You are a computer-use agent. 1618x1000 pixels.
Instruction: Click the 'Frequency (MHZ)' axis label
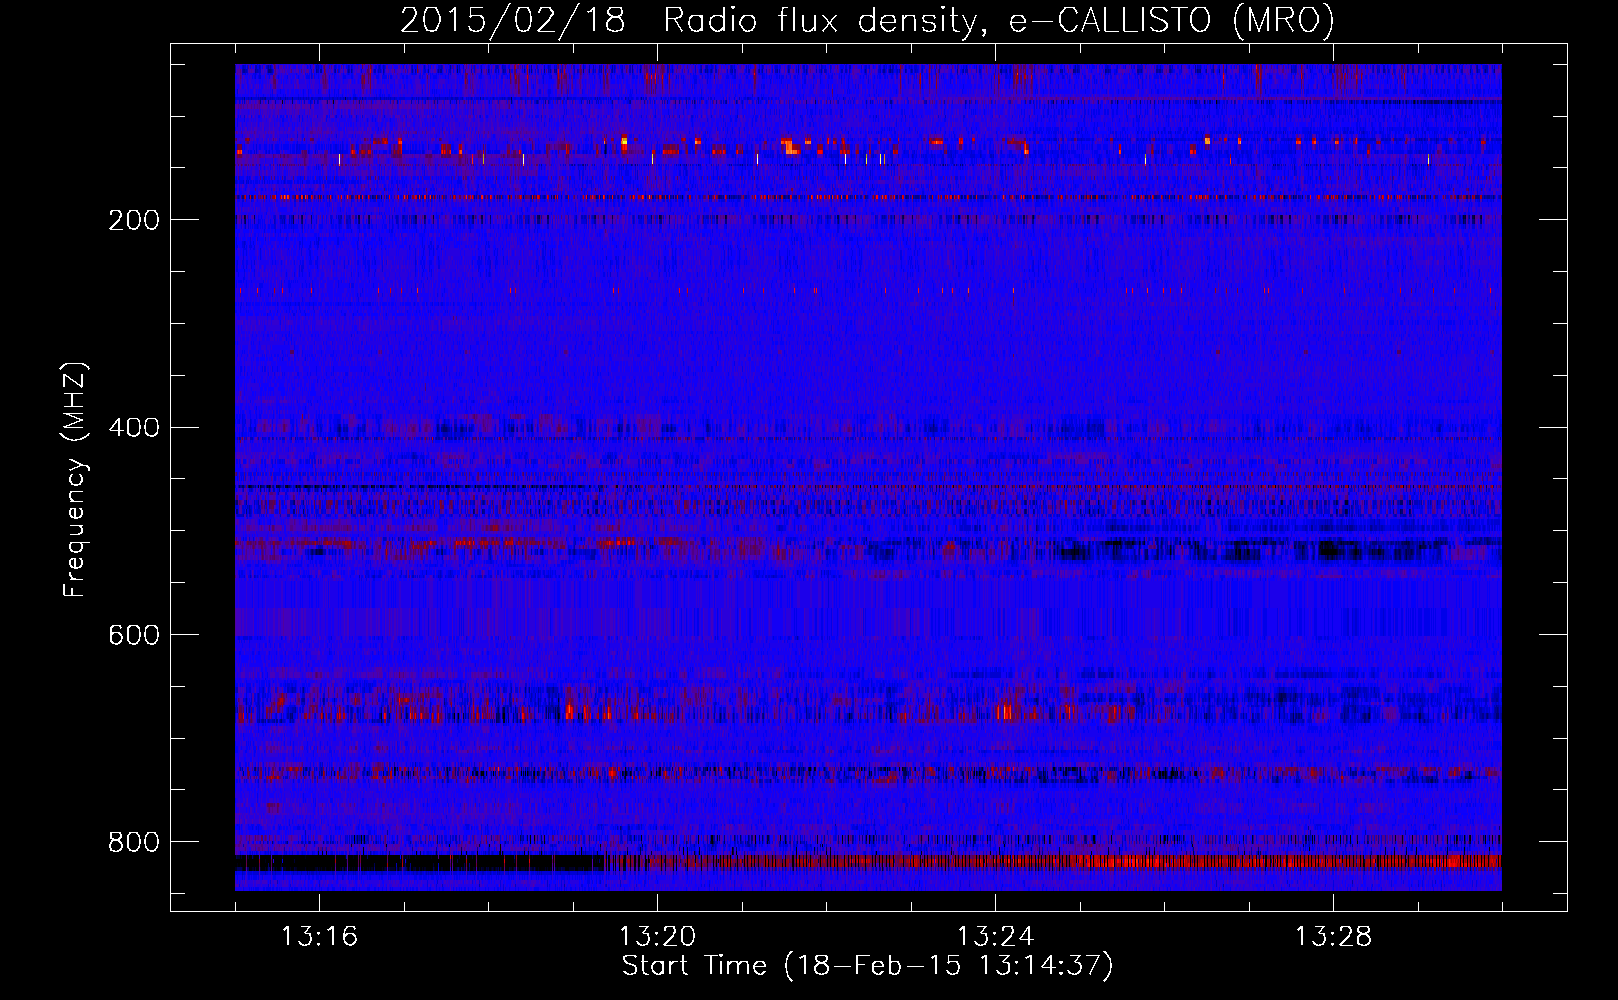pyautogui.click(x=75, y=480)
